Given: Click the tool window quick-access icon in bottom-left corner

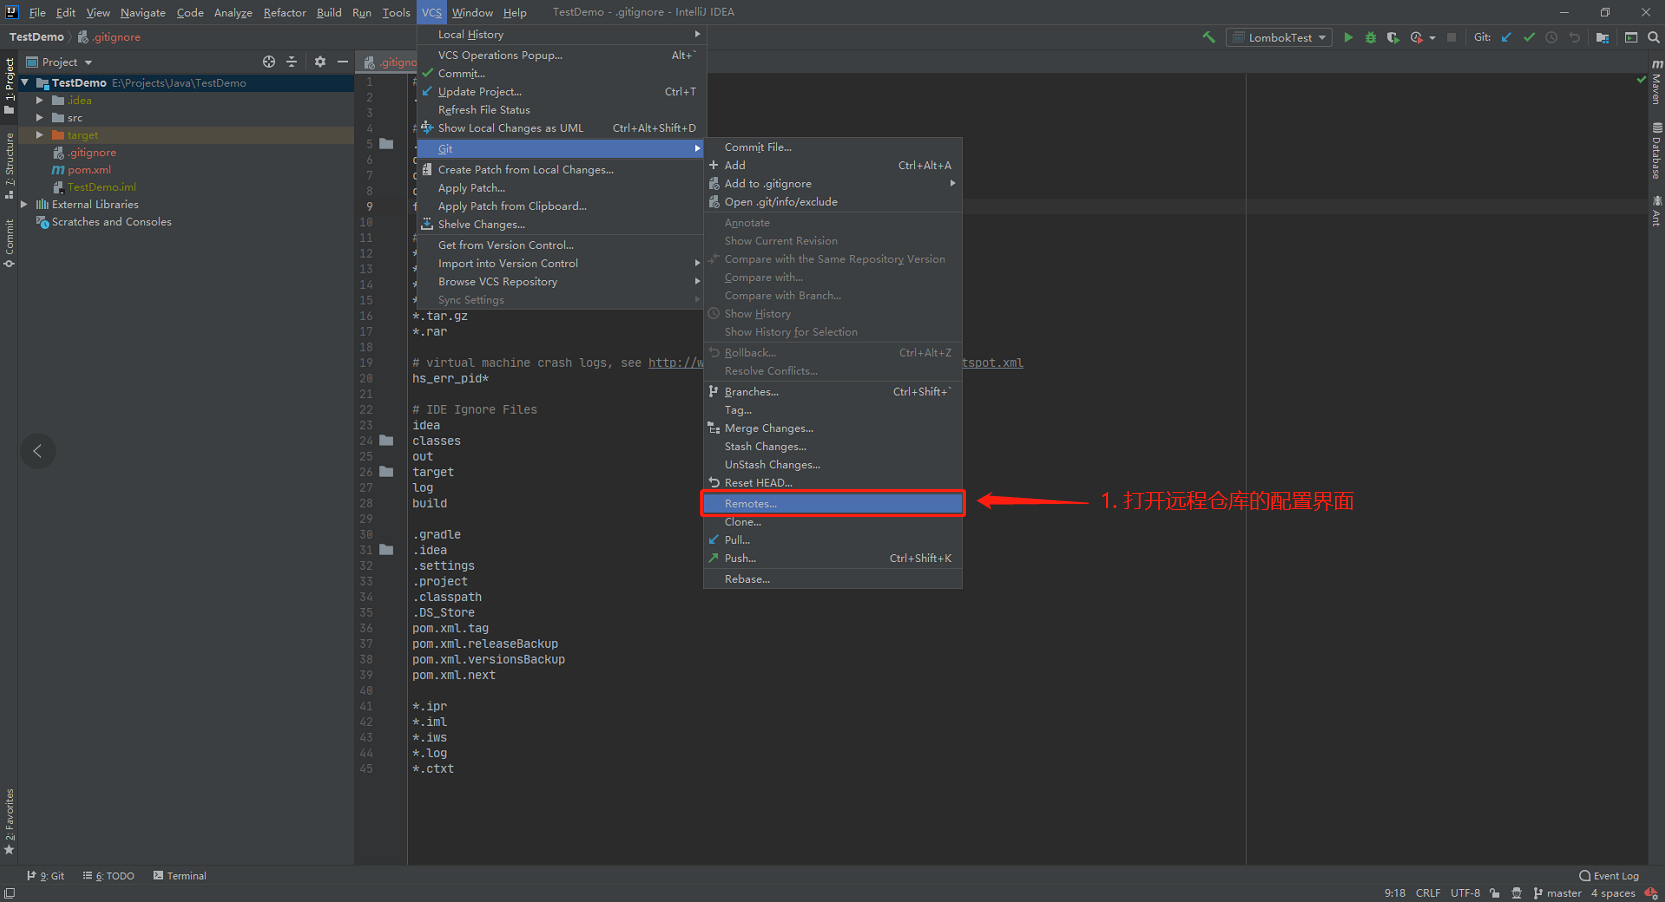Looking at the screenshot, I should (x=9, y=893).
